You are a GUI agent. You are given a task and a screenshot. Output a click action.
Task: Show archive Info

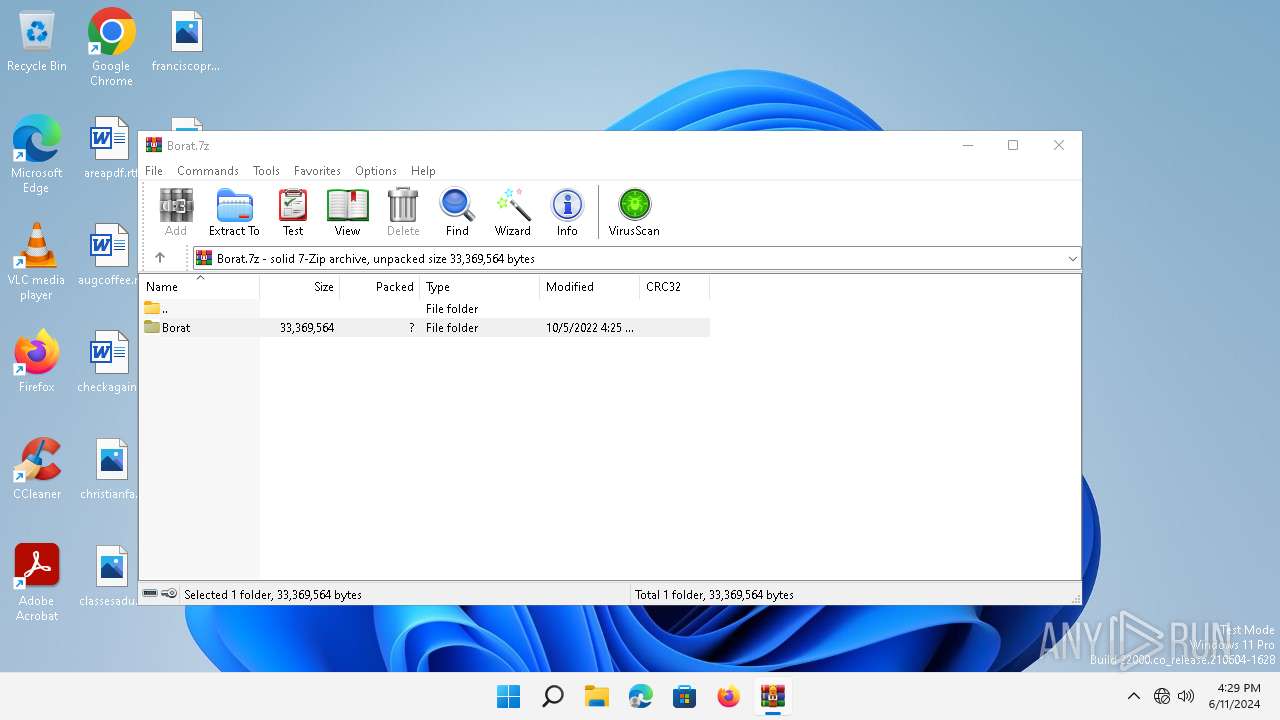coord(567,212)
